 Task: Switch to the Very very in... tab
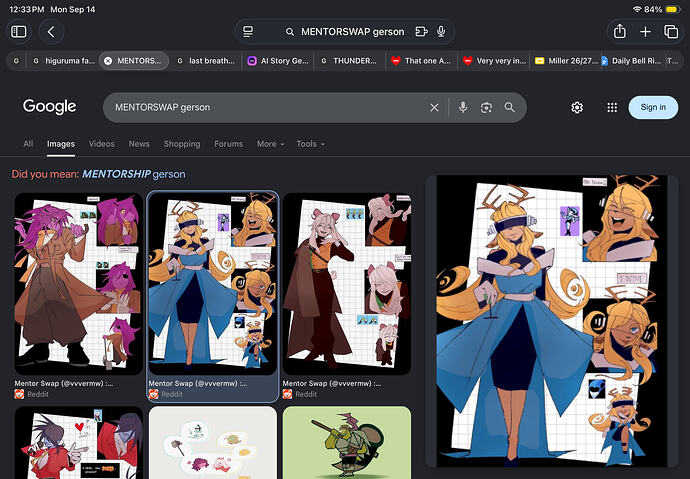(x=493, y=61)
